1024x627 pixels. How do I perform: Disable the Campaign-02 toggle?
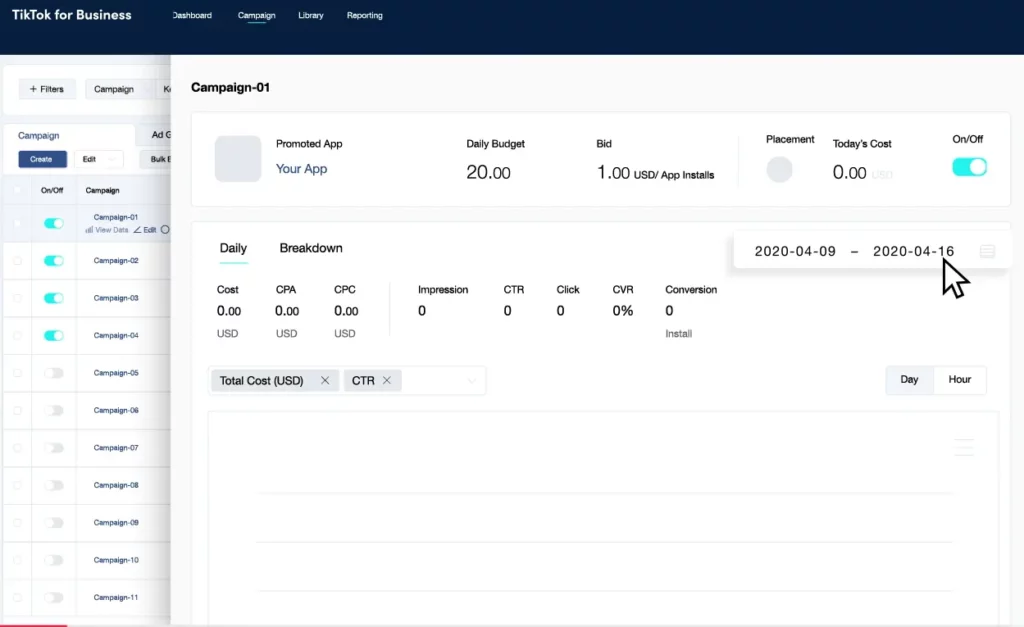[x=54, y=261]
